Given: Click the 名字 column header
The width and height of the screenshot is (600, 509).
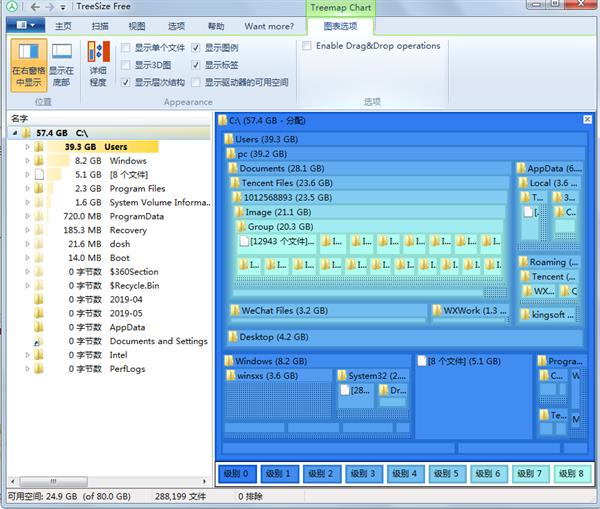Looking at the screenshot, I should pyautogui.click(x=19, y=118).
